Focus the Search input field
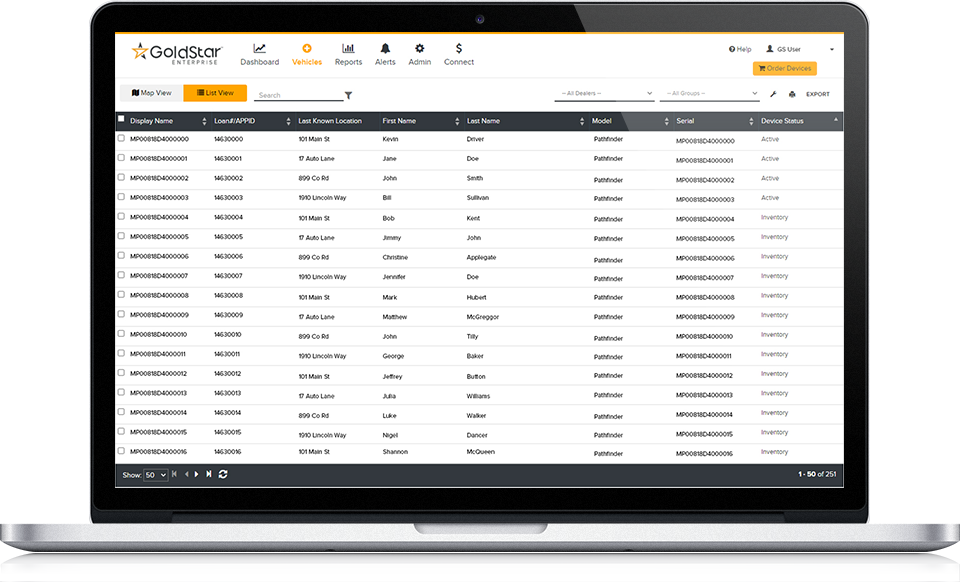 (298, 95)
